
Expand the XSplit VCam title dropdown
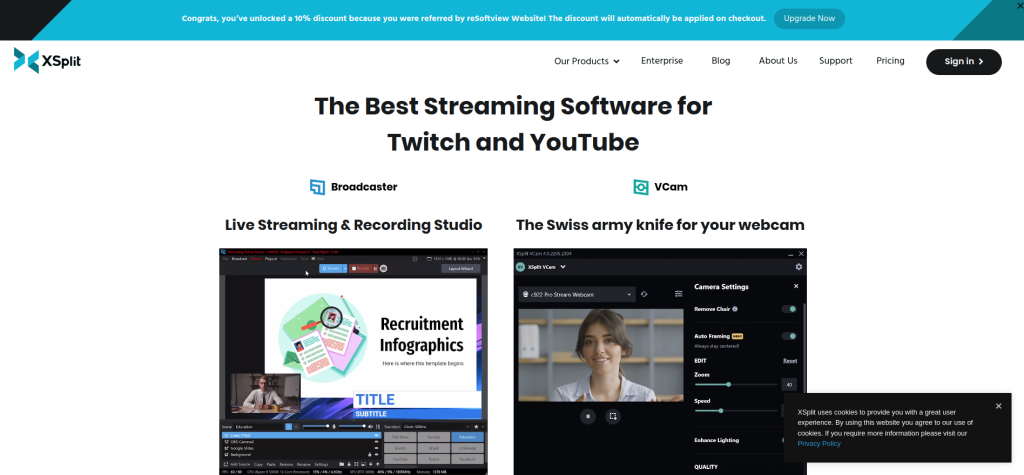[563, 267]
